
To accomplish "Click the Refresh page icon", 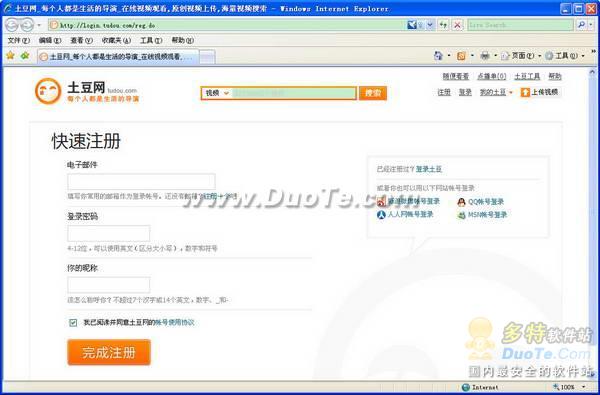I will point(443,25).
